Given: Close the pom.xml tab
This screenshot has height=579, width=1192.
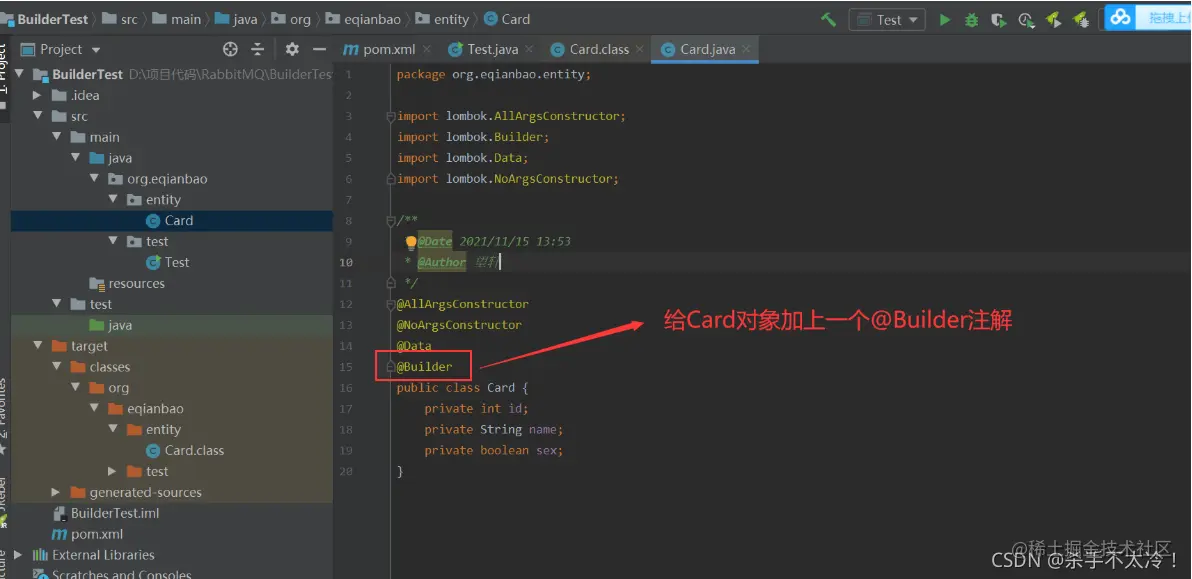Looking at the screenshot, I should (x=426, y=49).
